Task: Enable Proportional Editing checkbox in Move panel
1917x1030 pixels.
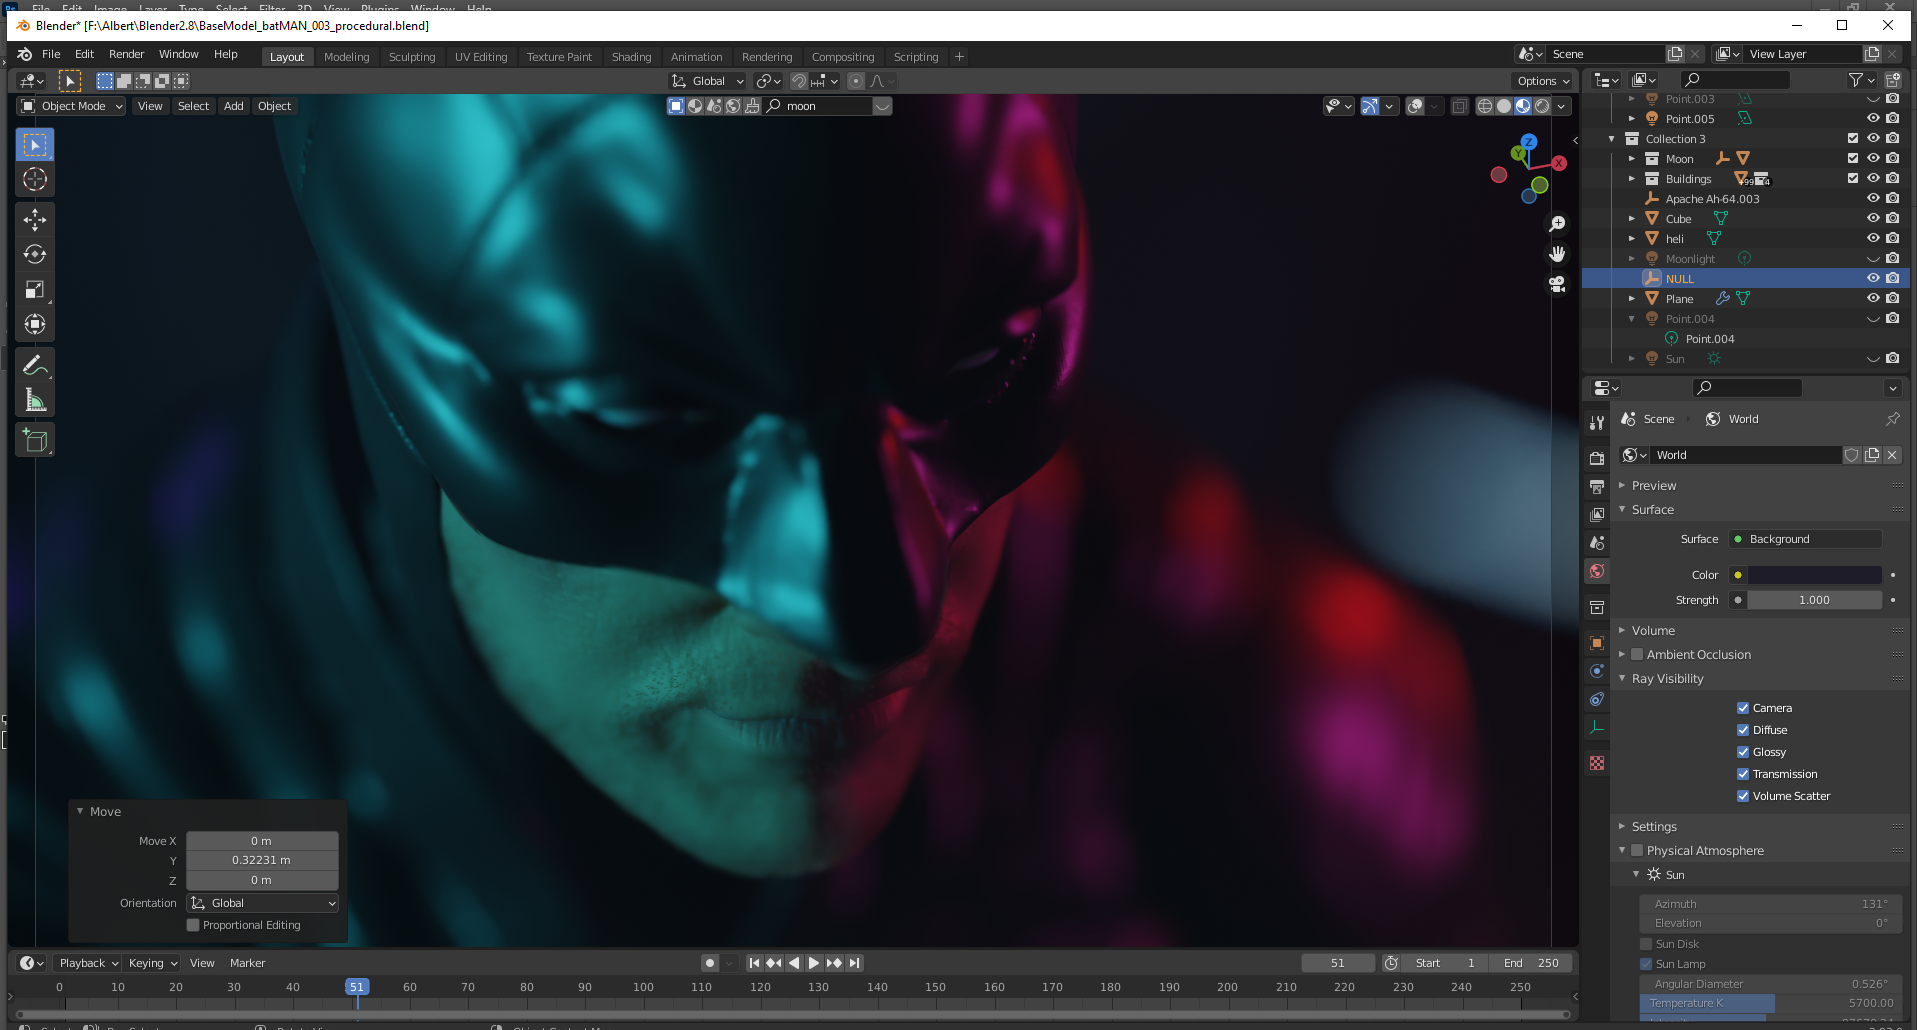Action: click(193, 925)
